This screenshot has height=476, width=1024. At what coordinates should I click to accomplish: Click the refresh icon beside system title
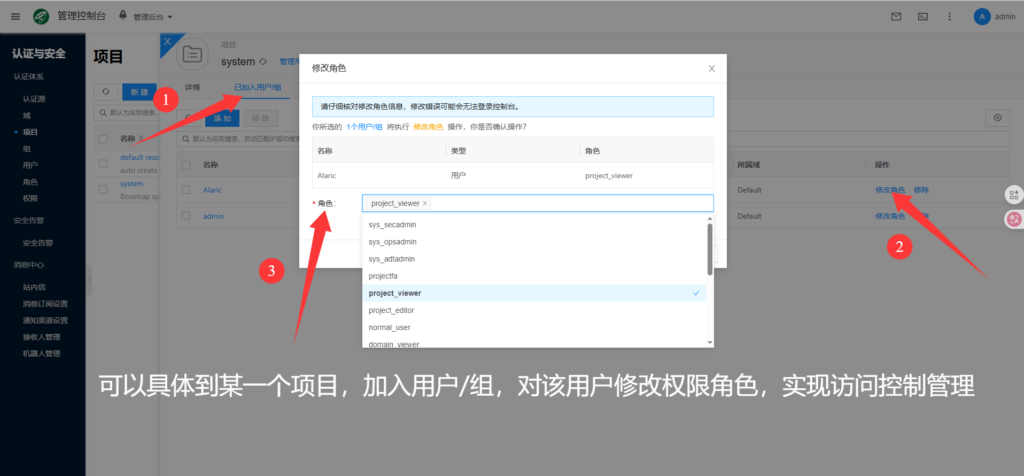(263, 62)
